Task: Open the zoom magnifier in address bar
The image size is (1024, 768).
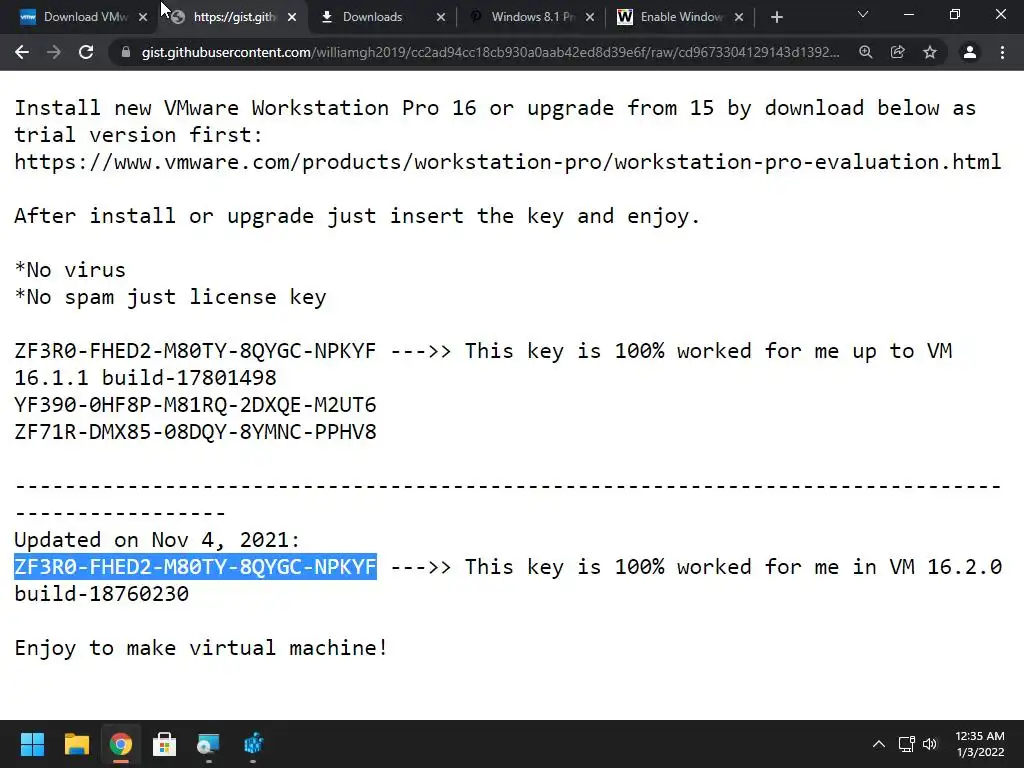Action: [866, 52]
